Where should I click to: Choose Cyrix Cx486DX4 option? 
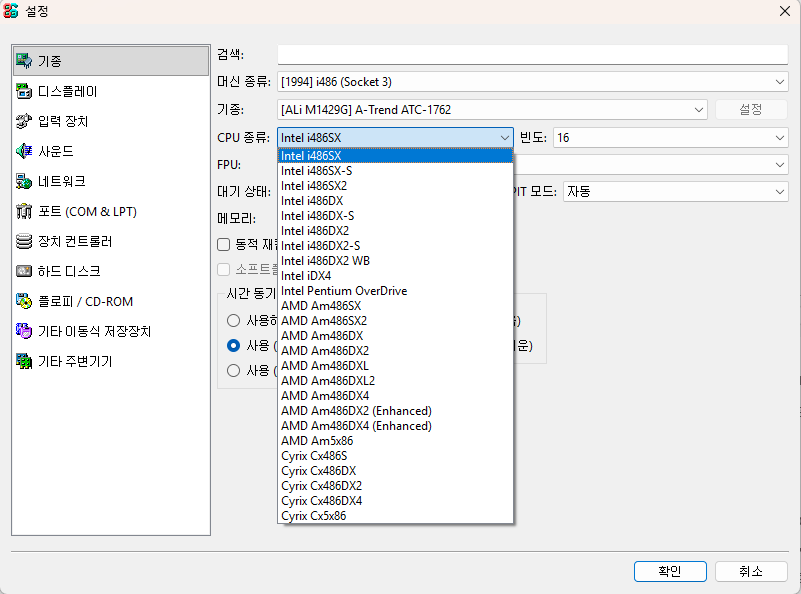(x=395, y=501)
